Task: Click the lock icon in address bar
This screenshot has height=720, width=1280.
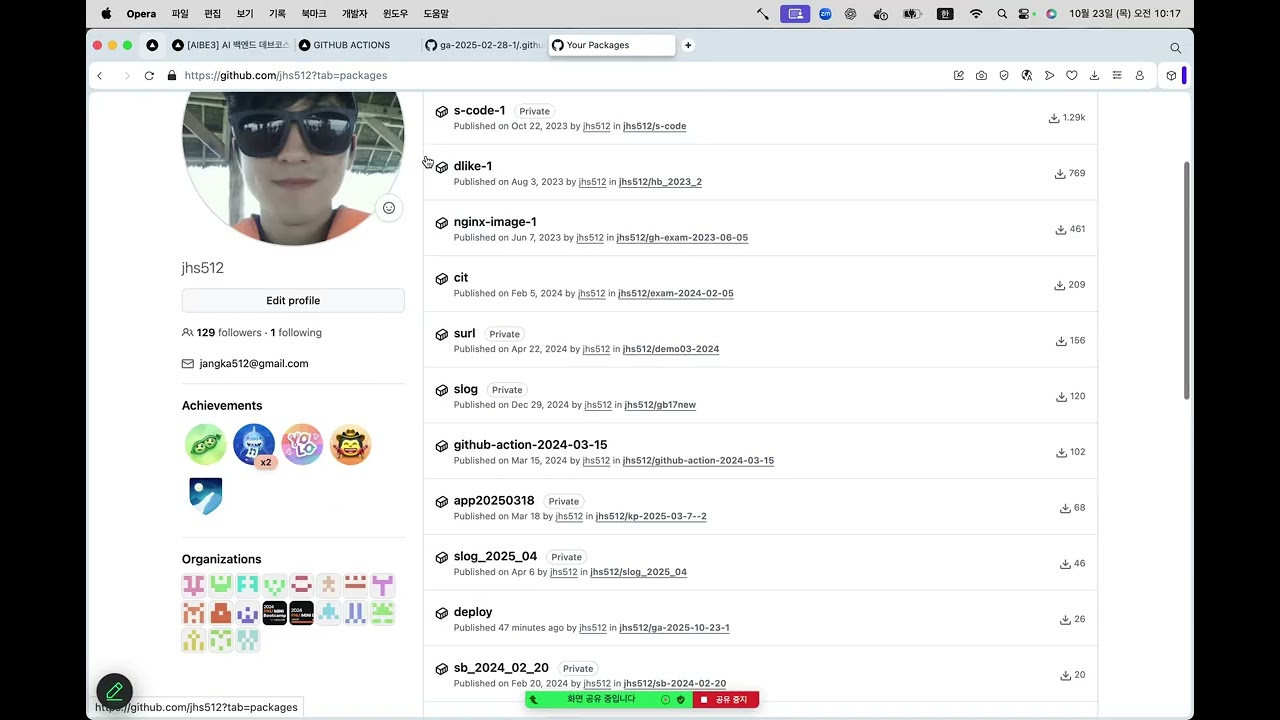Action: (172, 75)
